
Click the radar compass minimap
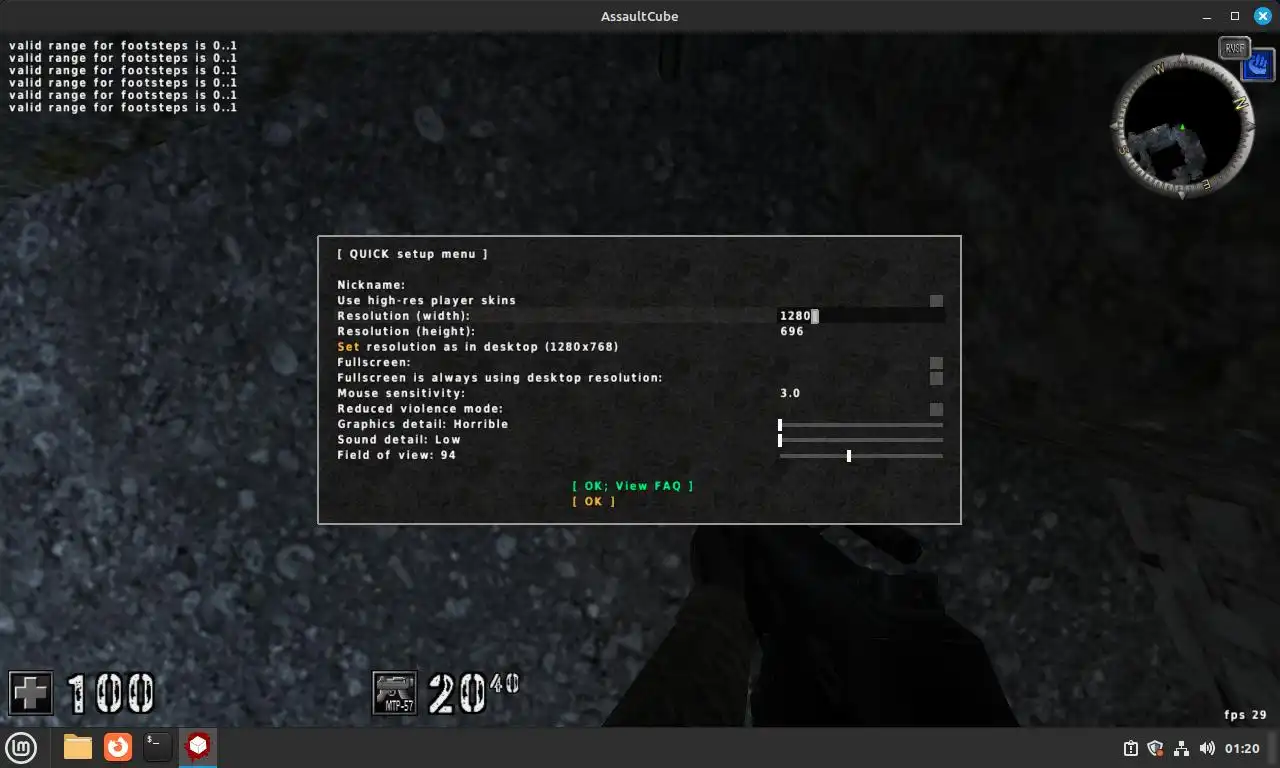point(1182,127)
